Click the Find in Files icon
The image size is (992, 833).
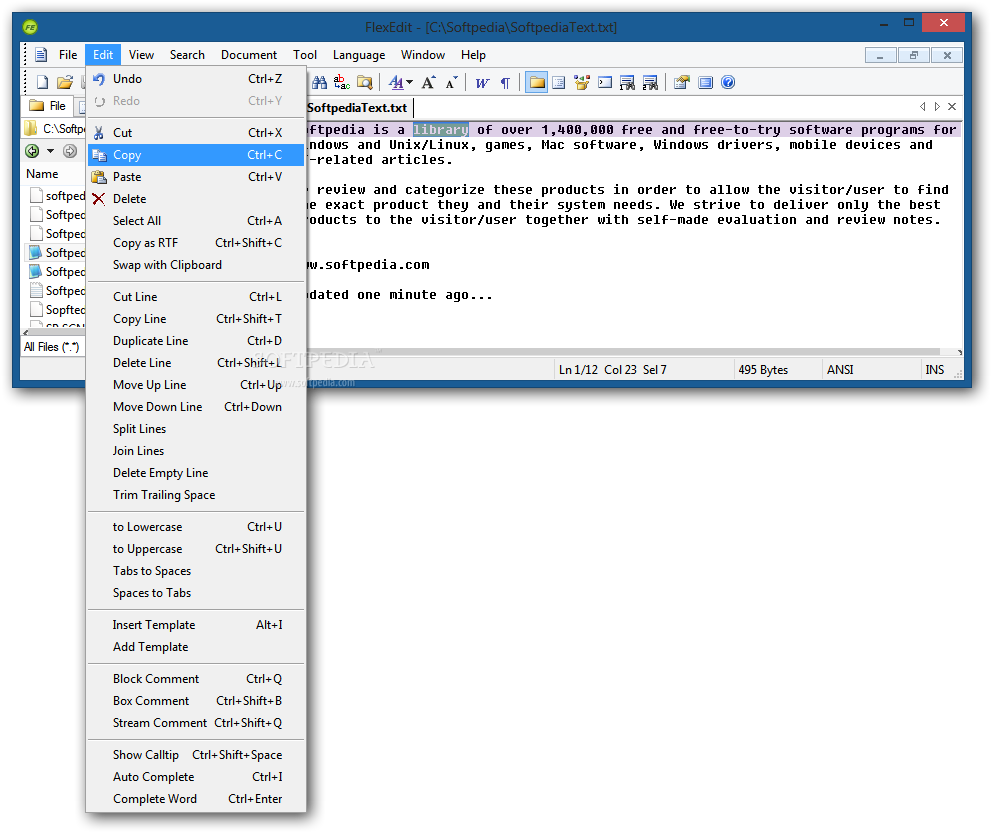point(365,82)
